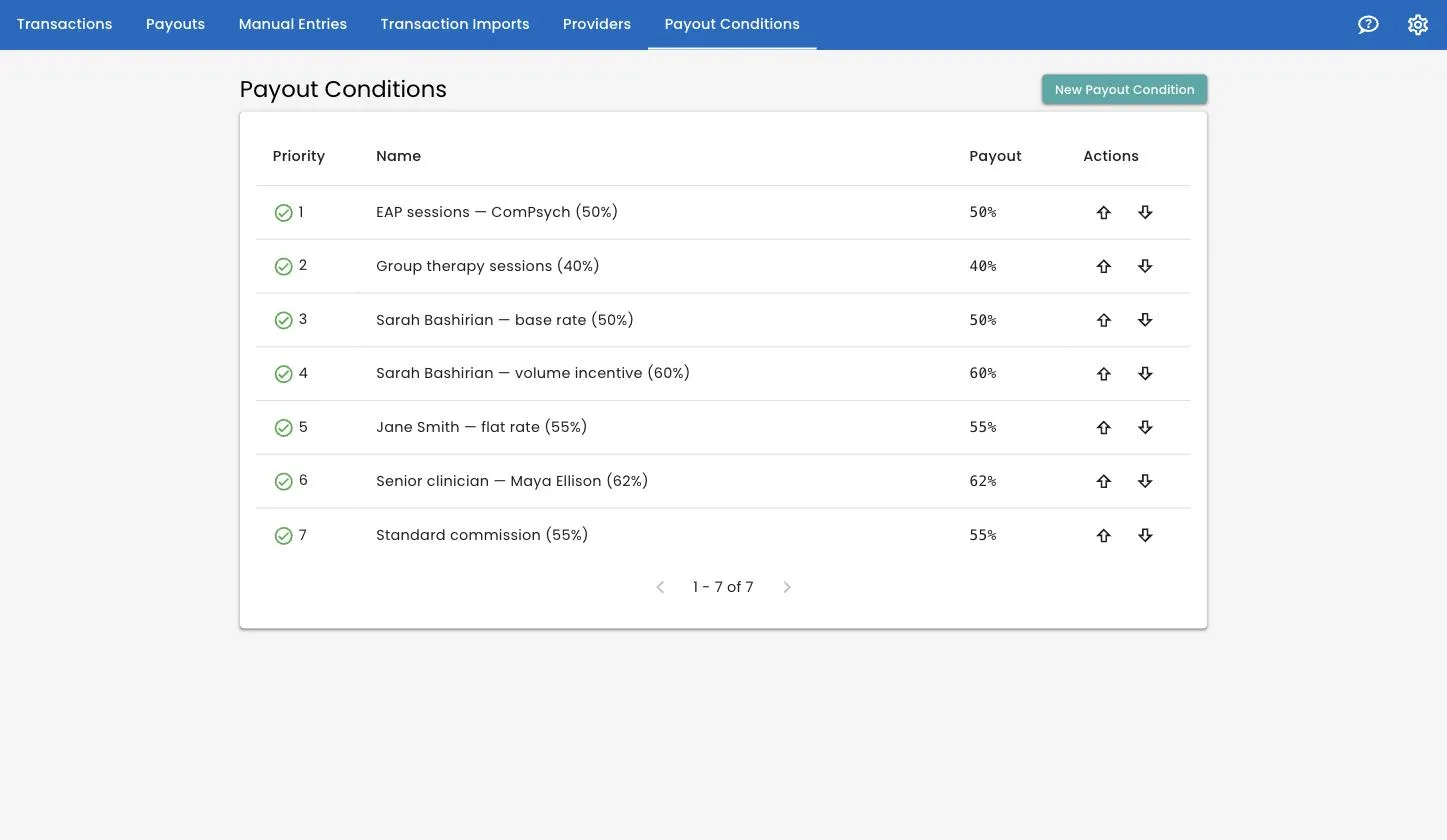Click the active checkmark for priority 5
This screenshot has width=1447, height=840.
(x=283, y=428)
